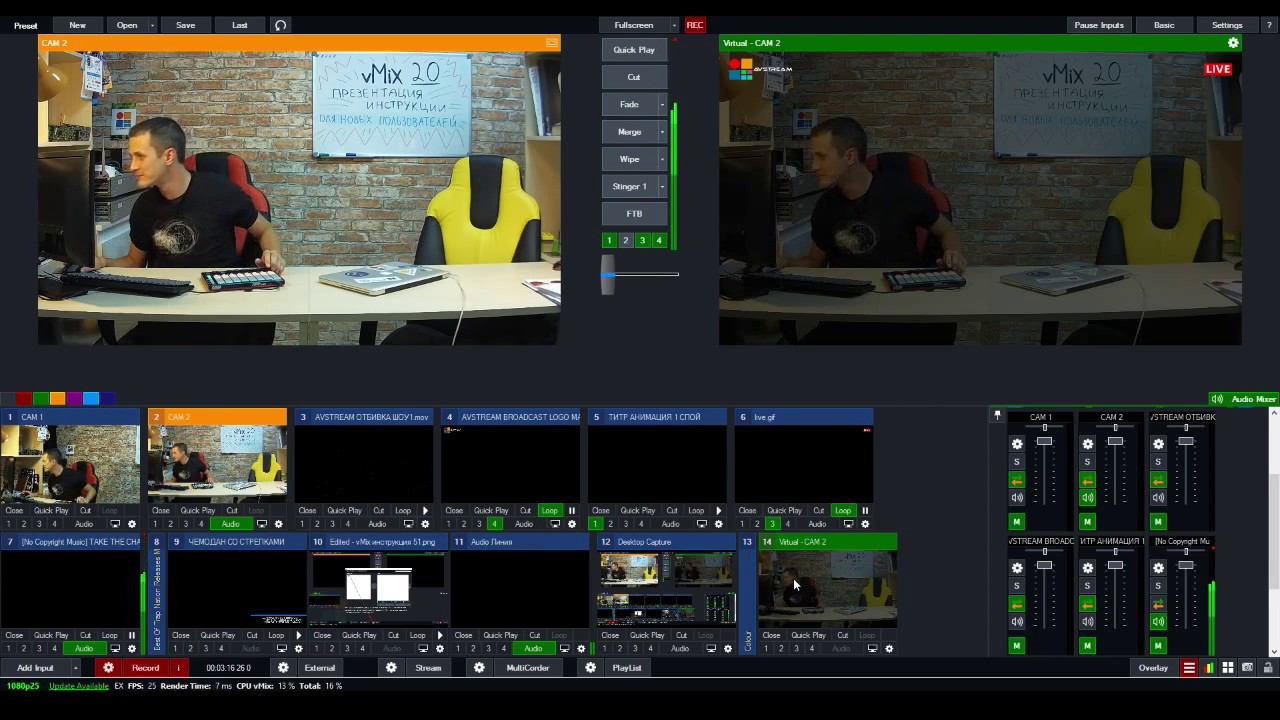Expand the Open preset dropdown arrow
Image resolution: width=1280 pixels, height=720 pixels.
pyautogui.click(x=152, y=25)
